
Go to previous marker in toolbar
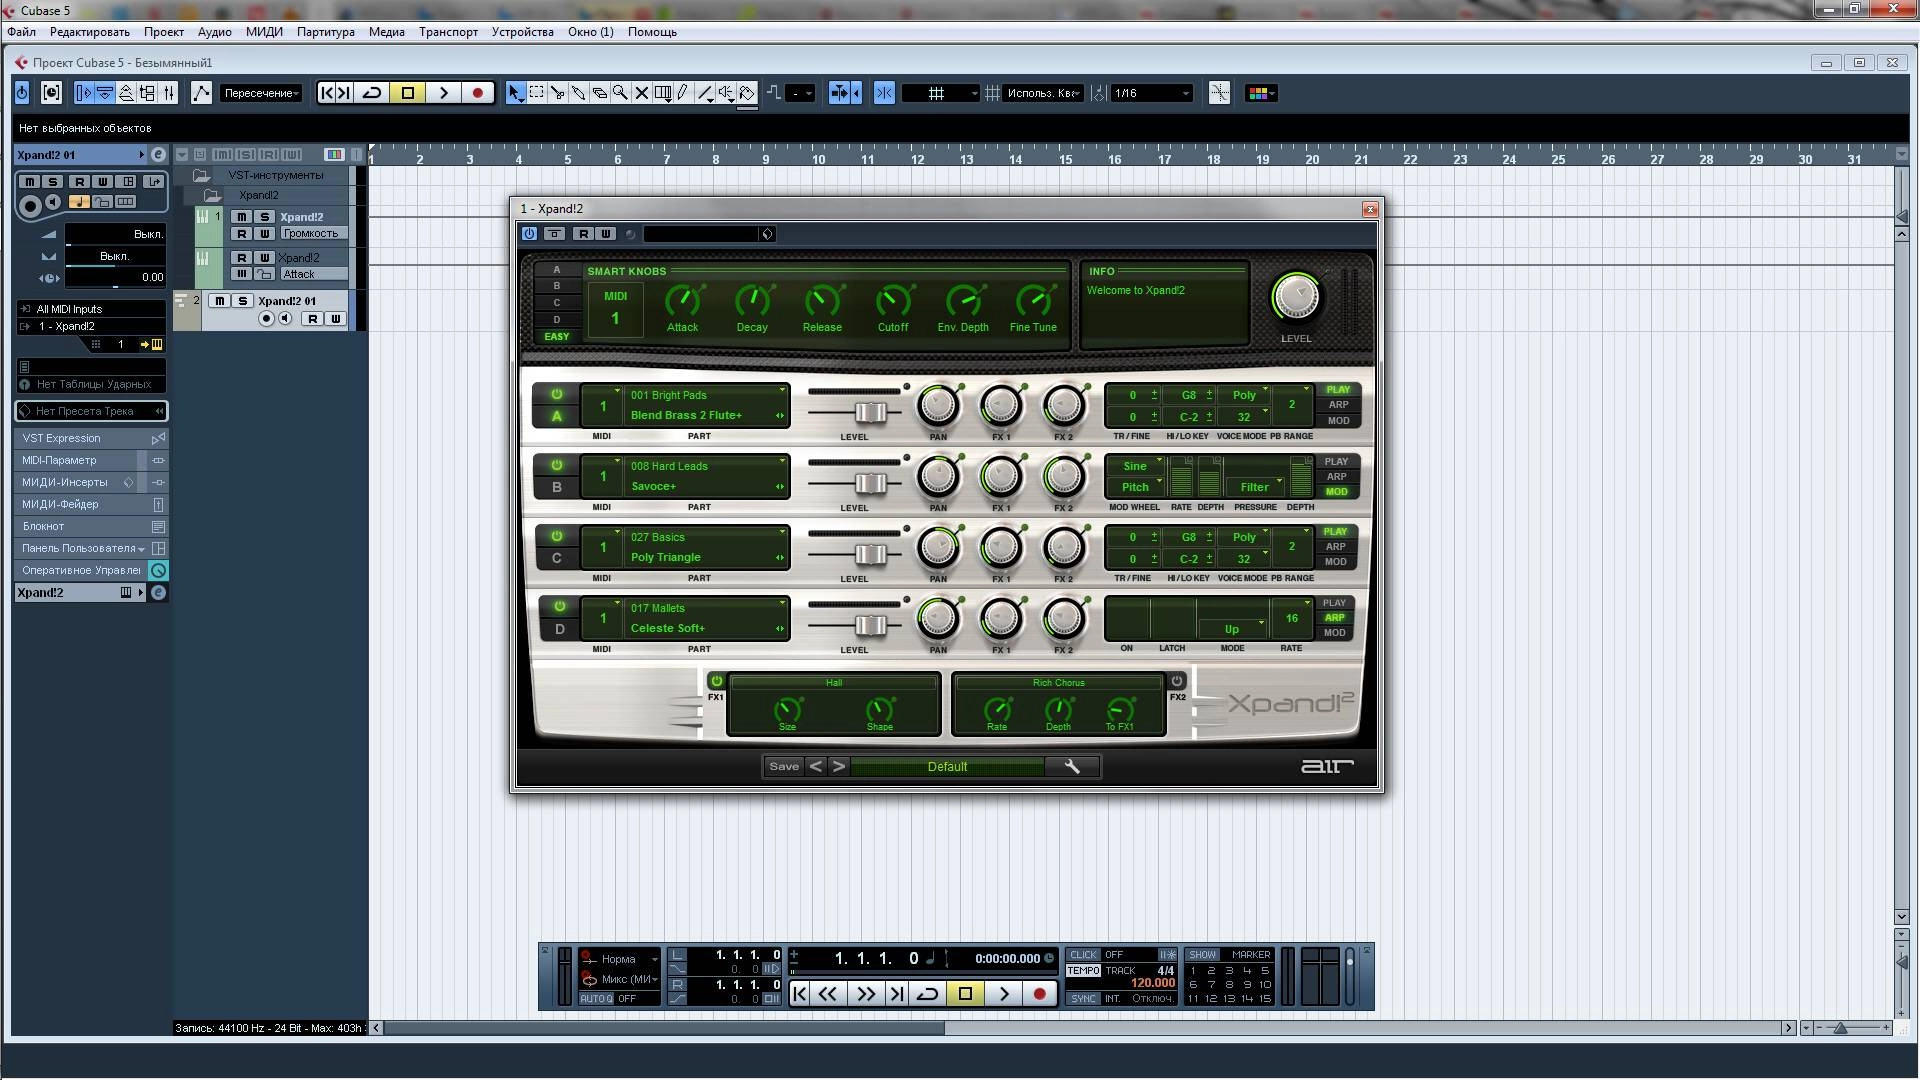coord(326,93)
